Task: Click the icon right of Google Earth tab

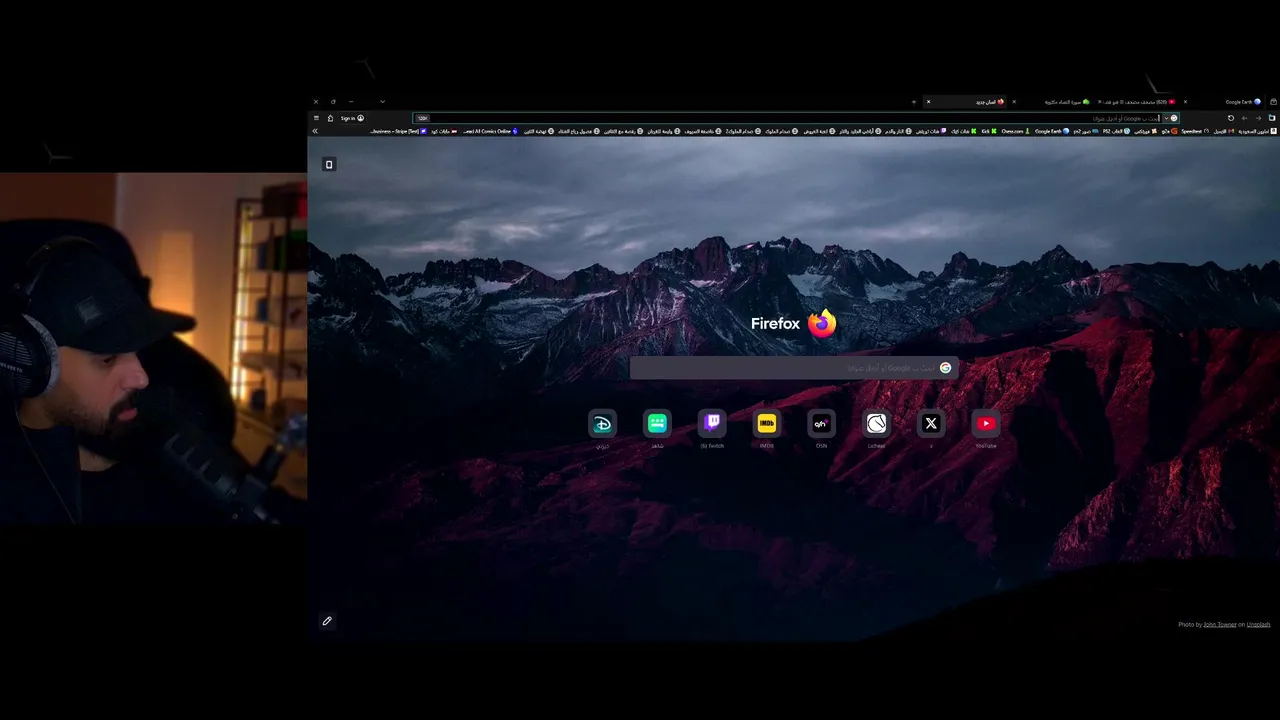Action: click(1273, 102)
